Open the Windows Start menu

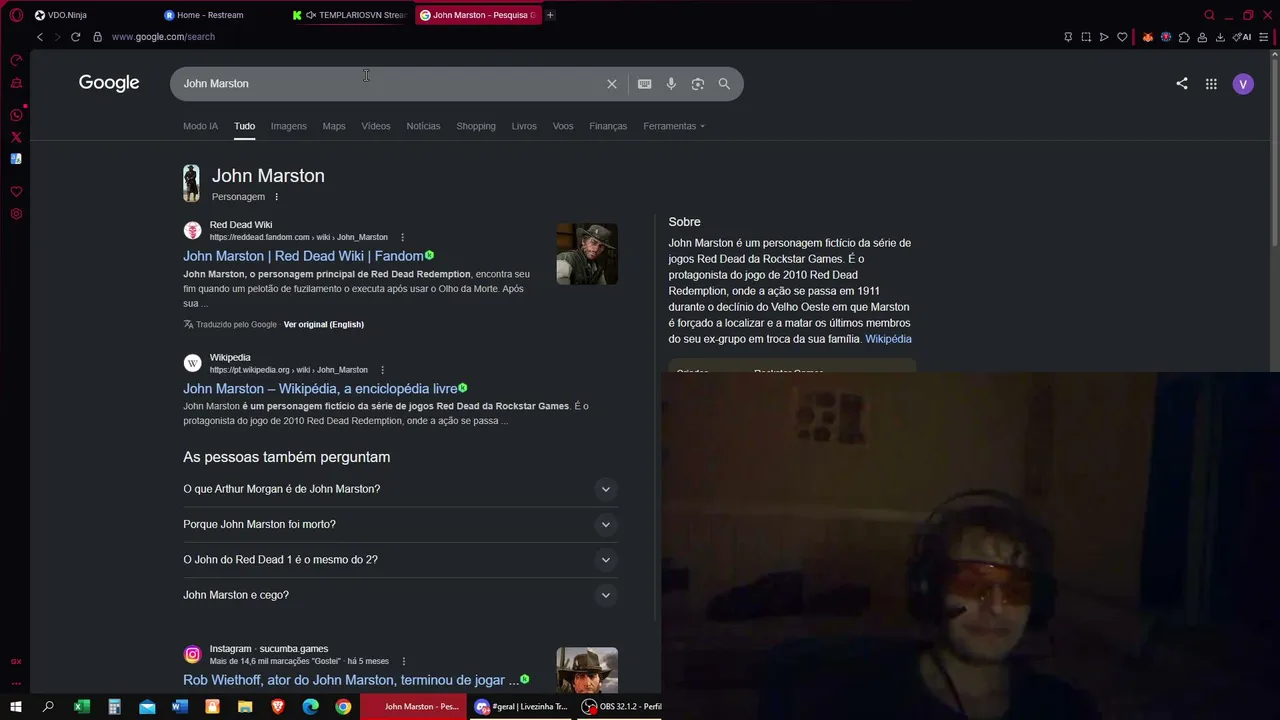click(x=16, y=707)
